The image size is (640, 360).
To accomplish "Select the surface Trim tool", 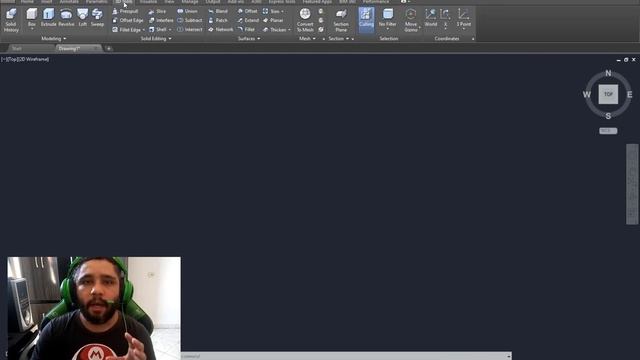I will click(271, 11).
